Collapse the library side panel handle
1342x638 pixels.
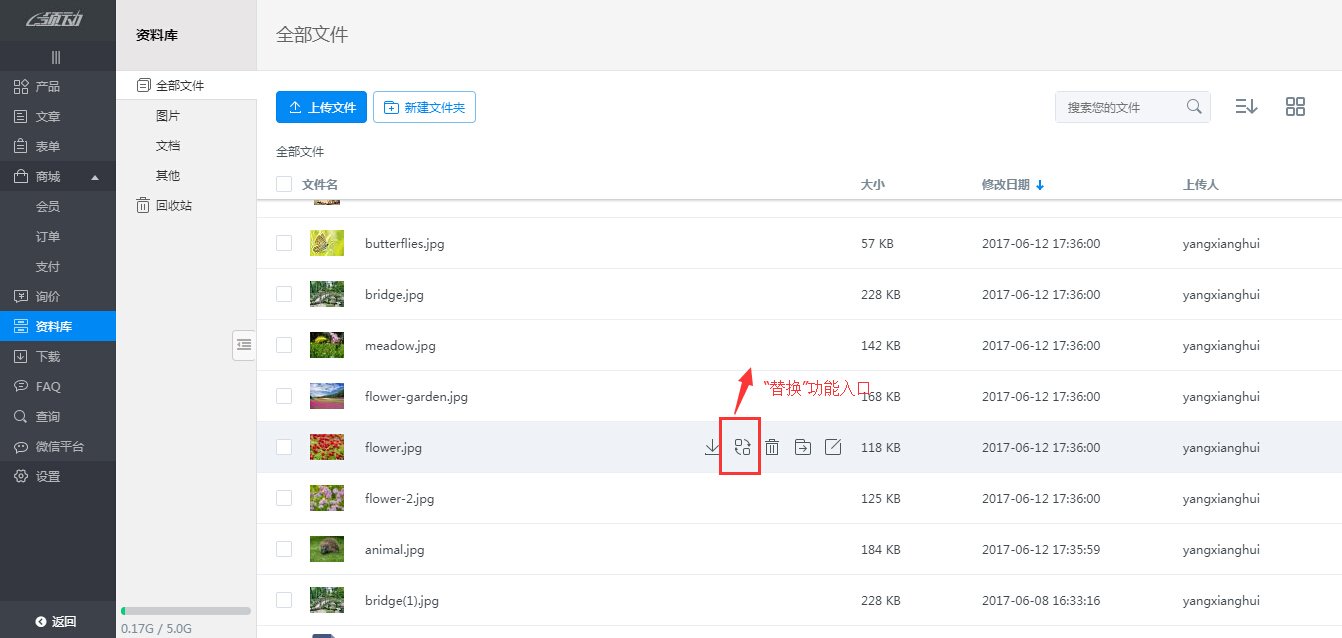point(243,345)
